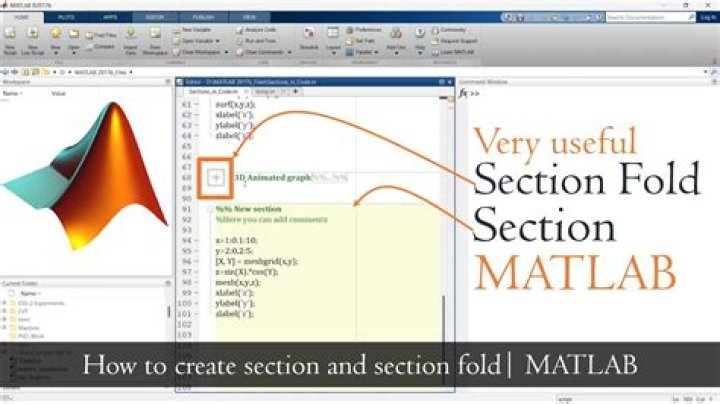720x404 pixels.
Task: Click Analyze Code in toolstrip
Action: (x=256, y=30)
